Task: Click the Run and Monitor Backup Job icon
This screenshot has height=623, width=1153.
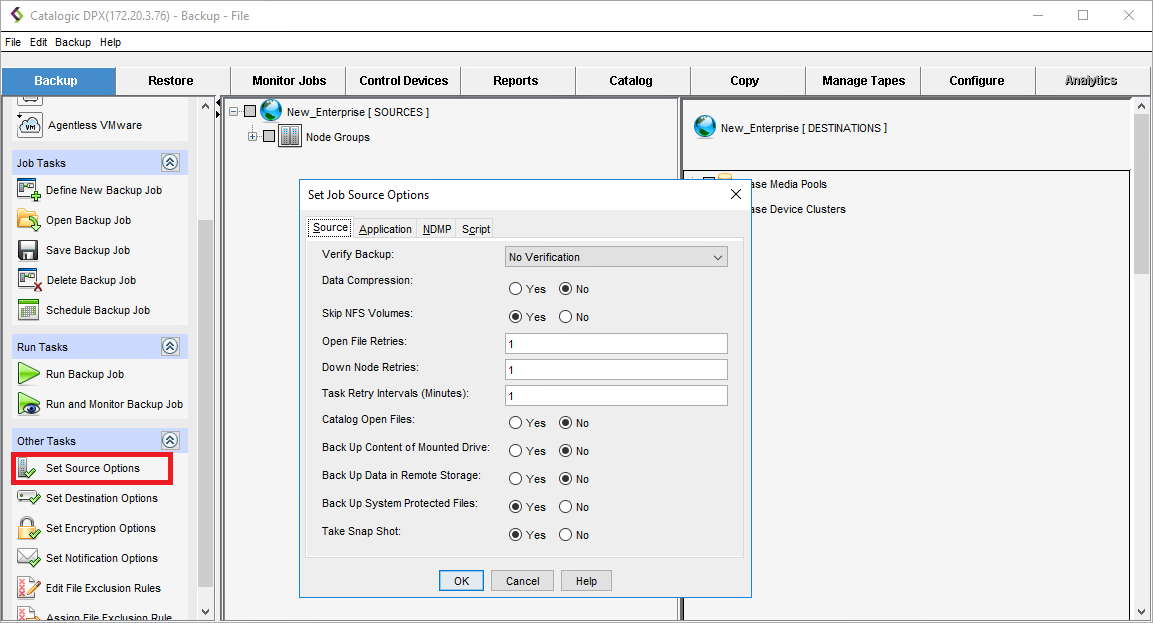Action: 28,404
